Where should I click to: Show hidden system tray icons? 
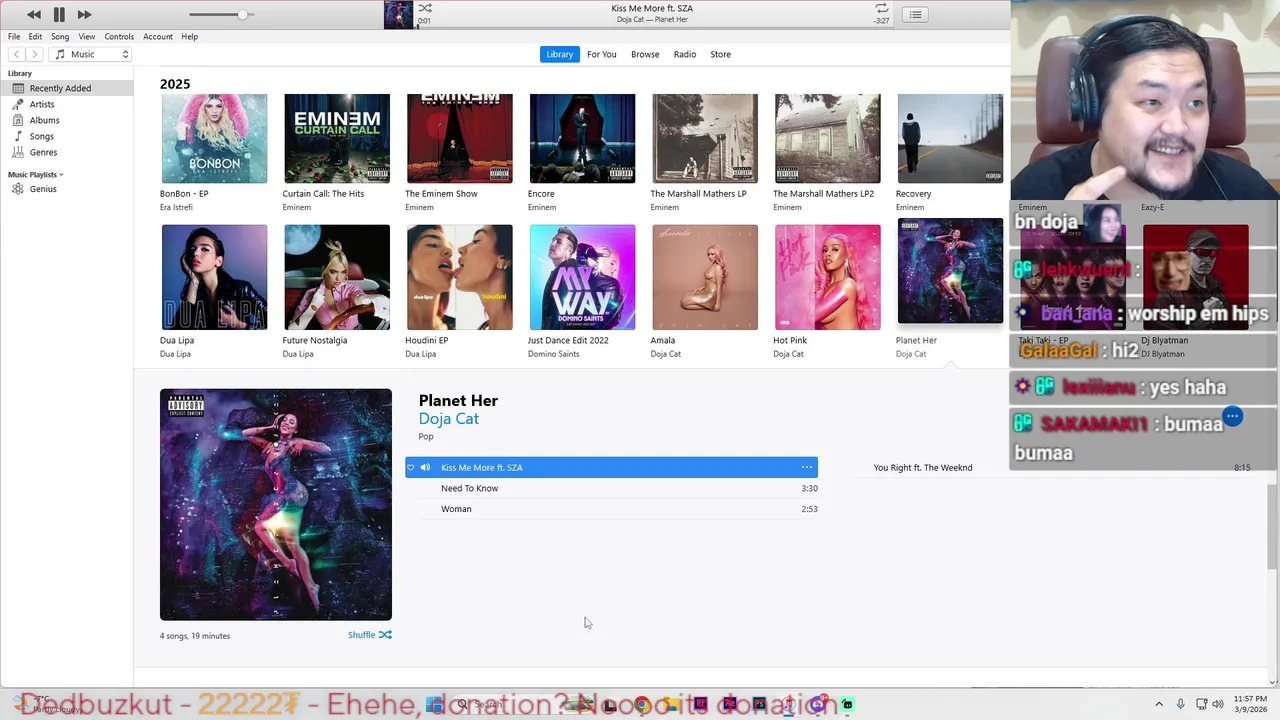coord(1159,704)
